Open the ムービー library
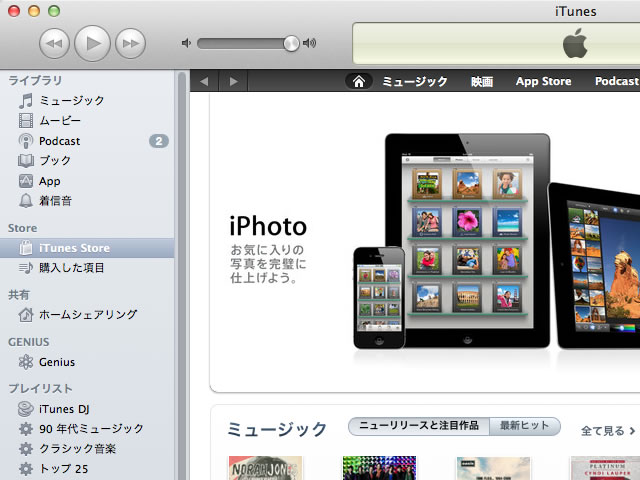Image resolution: width=640 pixels, height=480 pixels. tap(87, 120)
